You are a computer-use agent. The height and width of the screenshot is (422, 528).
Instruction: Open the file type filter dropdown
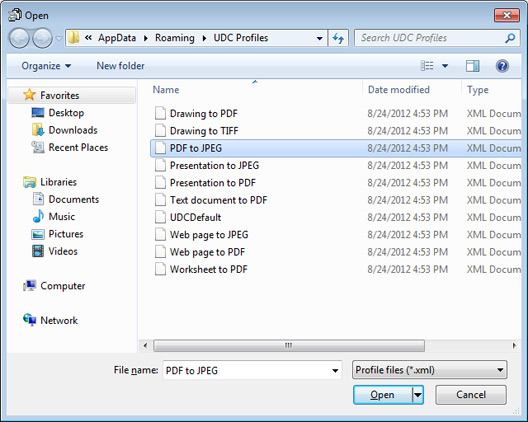click(x=429, y=370)
